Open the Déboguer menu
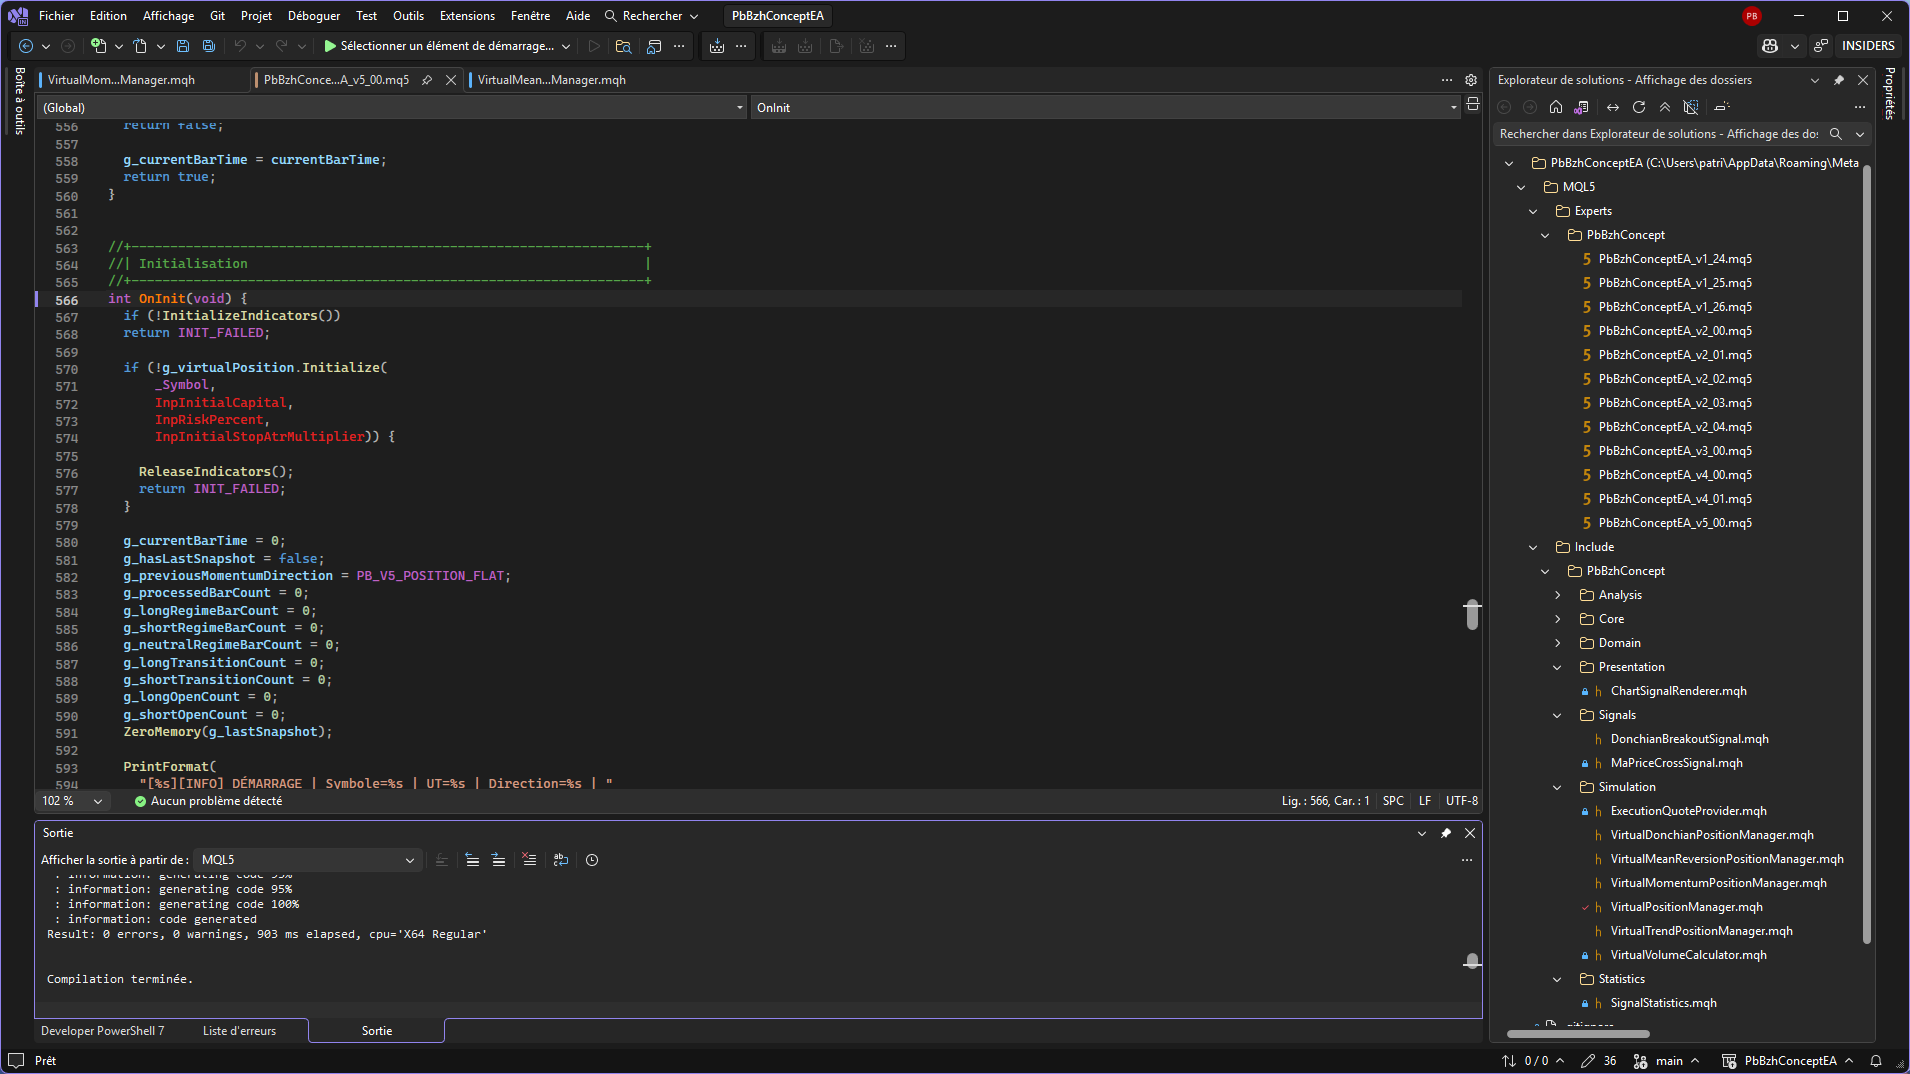The height and width of the screenshot is (1074, 1910). click(314, 16)
